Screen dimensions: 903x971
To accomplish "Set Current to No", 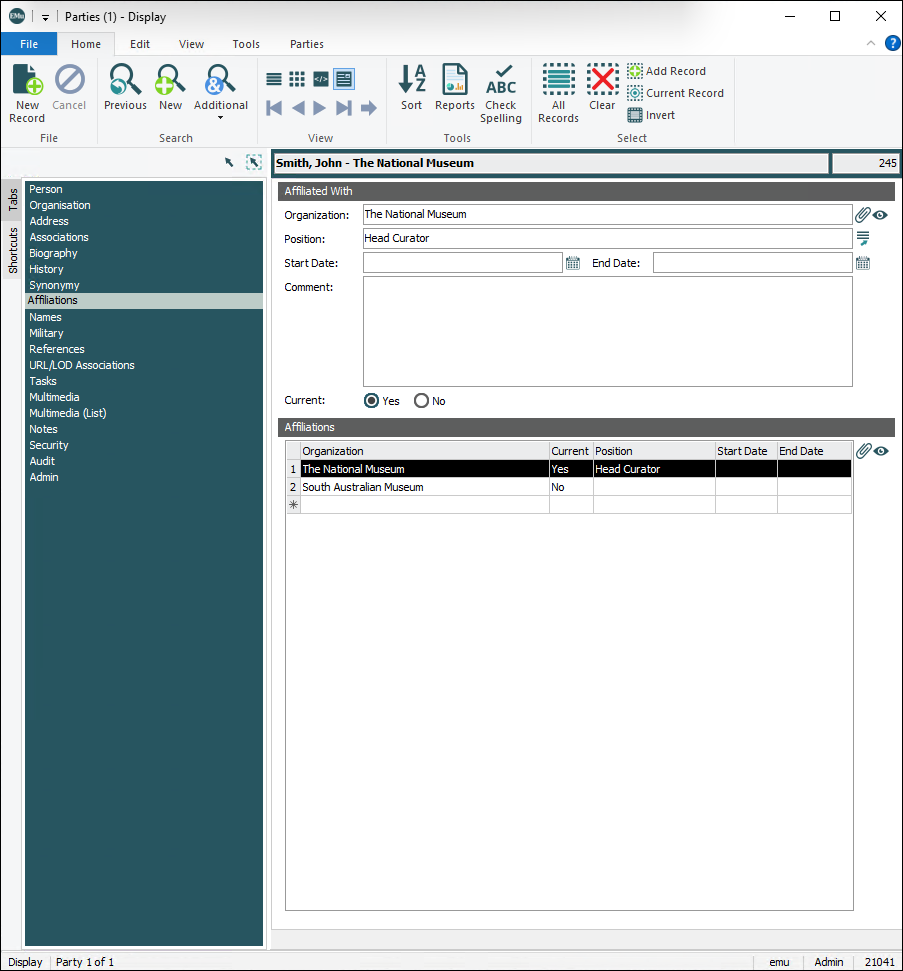I will tap(421, 401).
